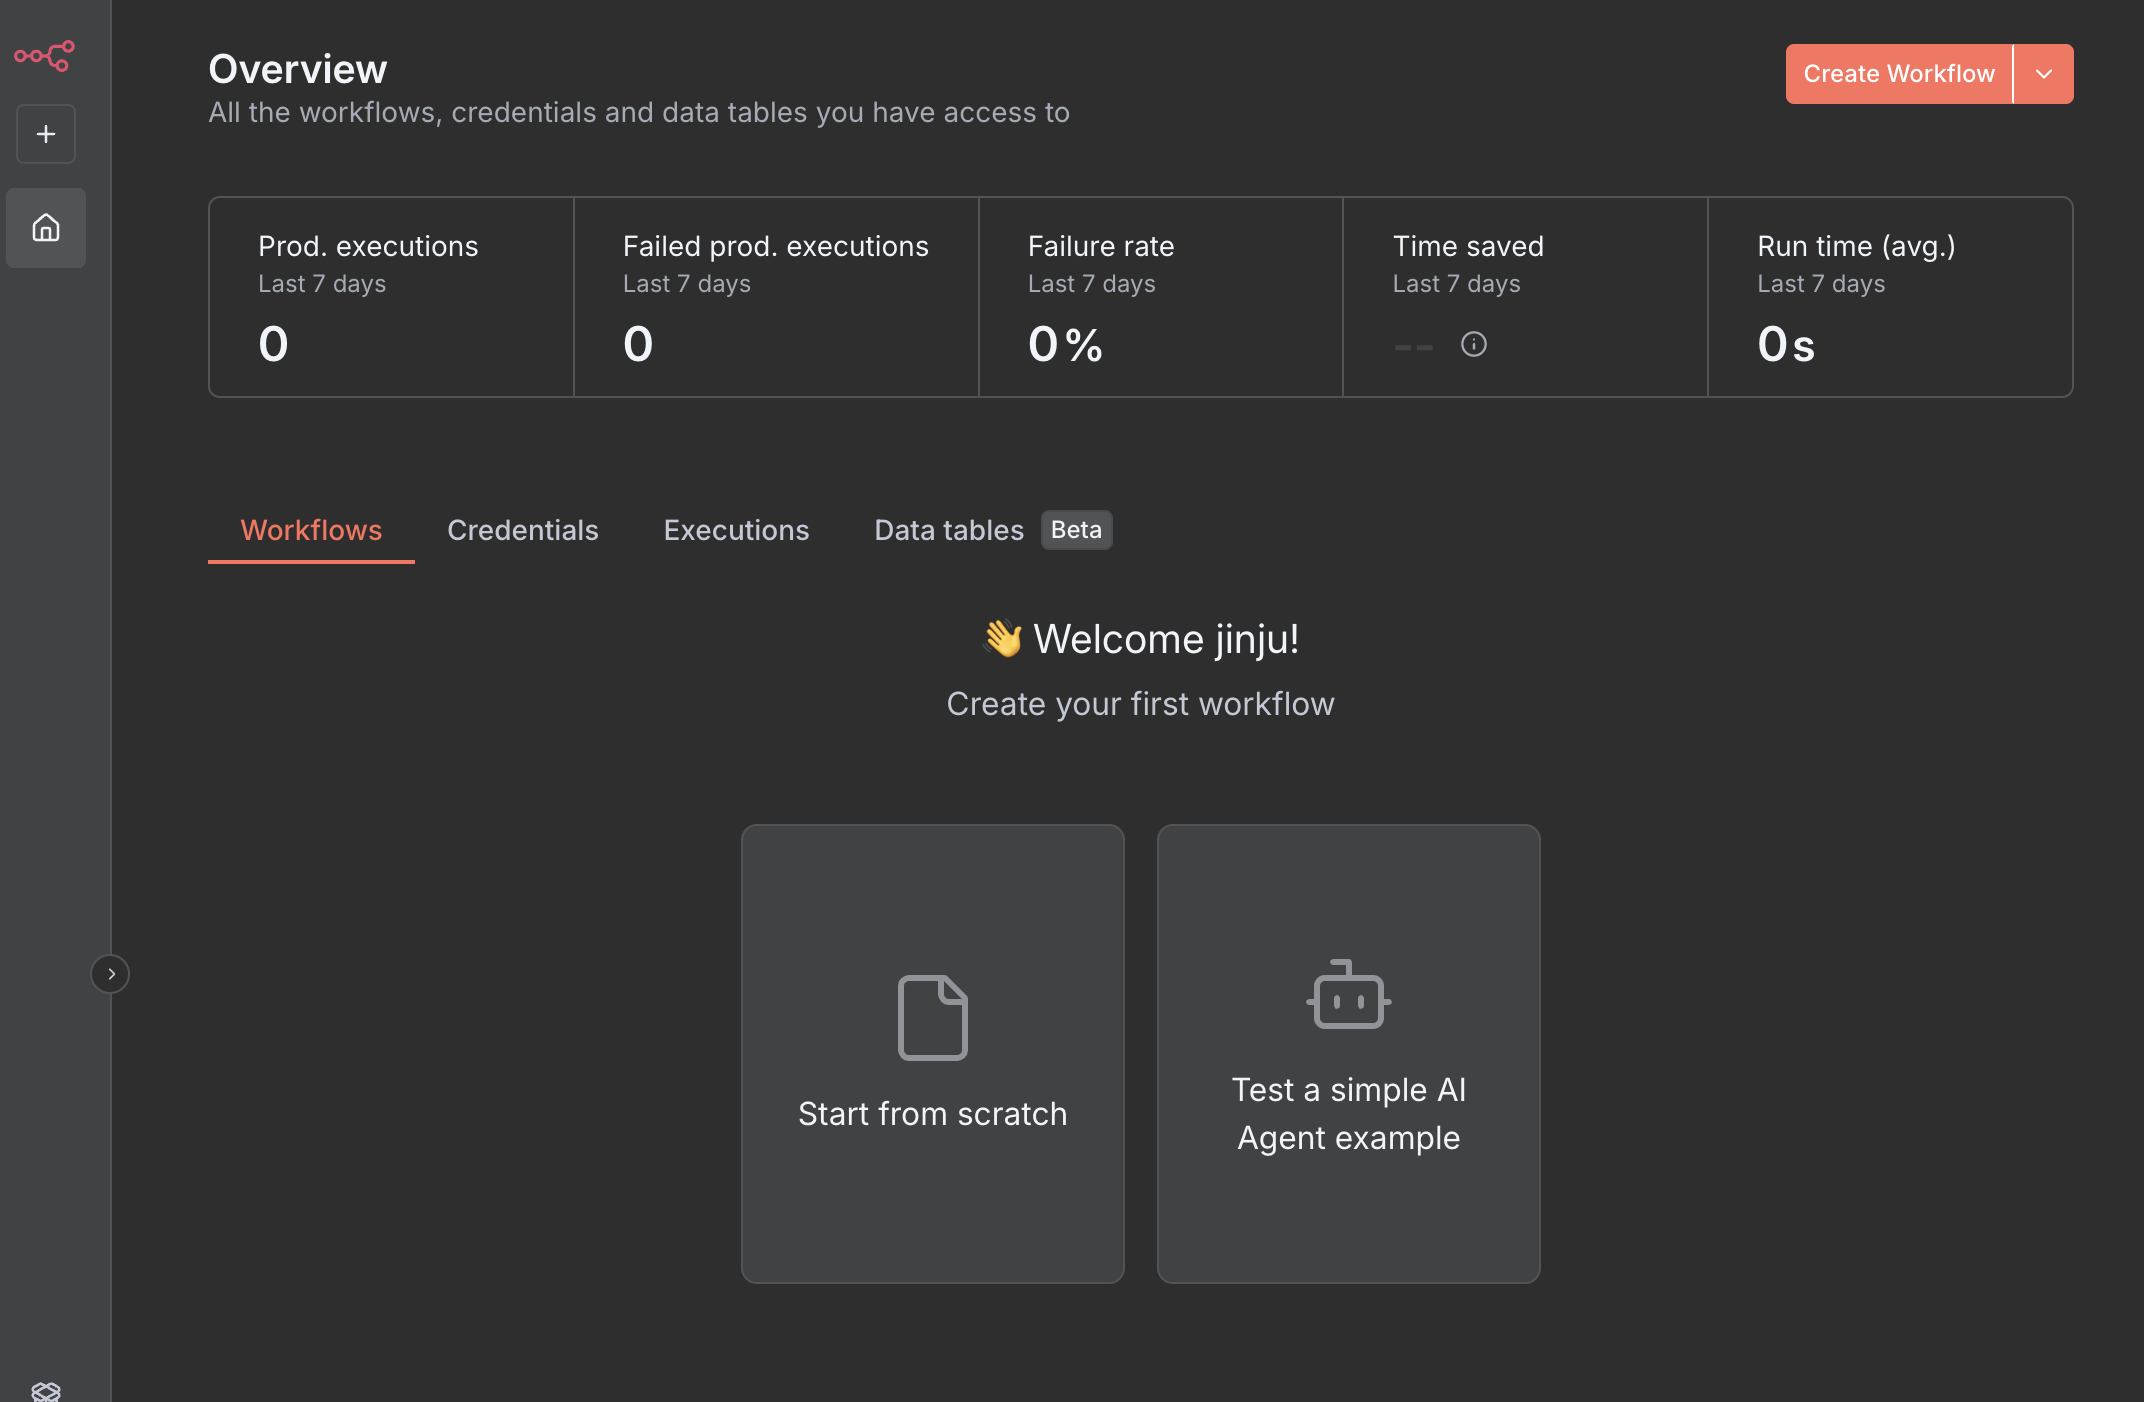Click the blank document icon
Image resolution: width=2144 pixels, height=1402 pixels.
[932, 1017]
